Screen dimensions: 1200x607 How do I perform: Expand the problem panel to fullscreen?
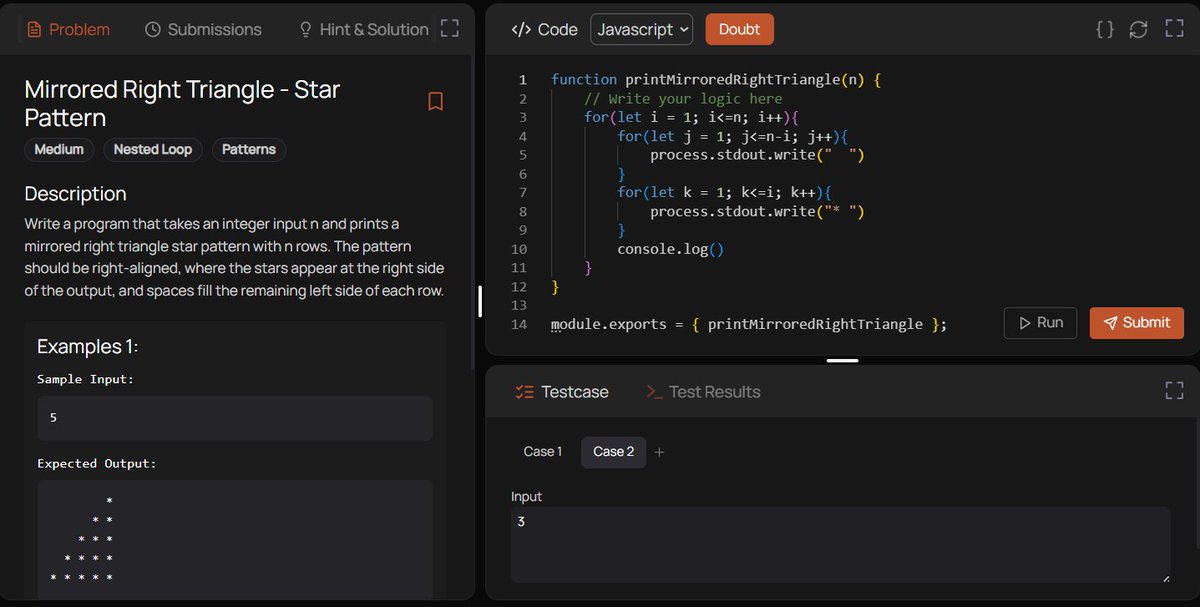[450, 29]
